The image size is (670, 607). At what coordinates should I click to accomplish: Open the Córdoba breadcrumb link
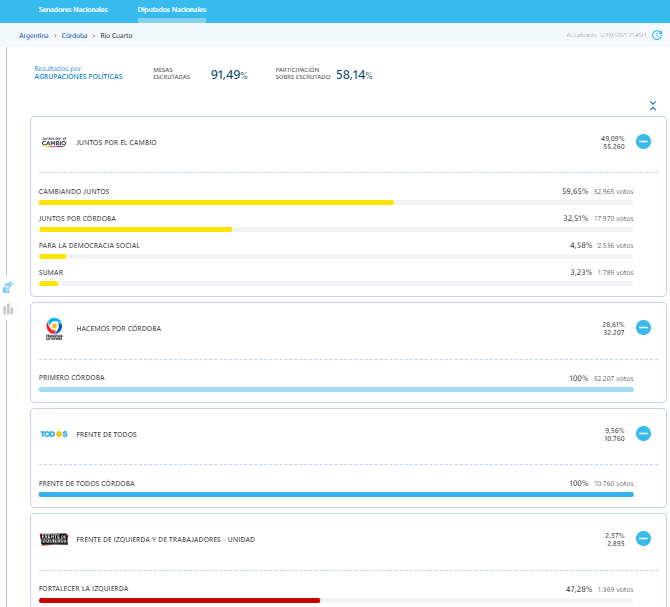74,35
